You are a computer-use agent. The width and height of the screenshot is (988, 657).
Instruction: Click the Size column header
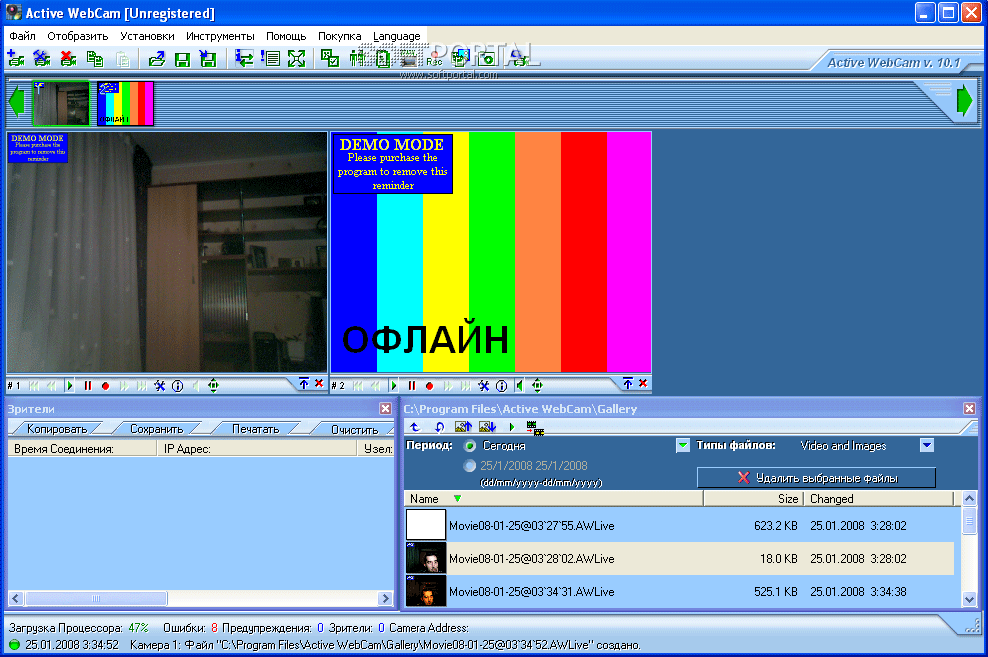pyautogui.click(x=753, y=498)
